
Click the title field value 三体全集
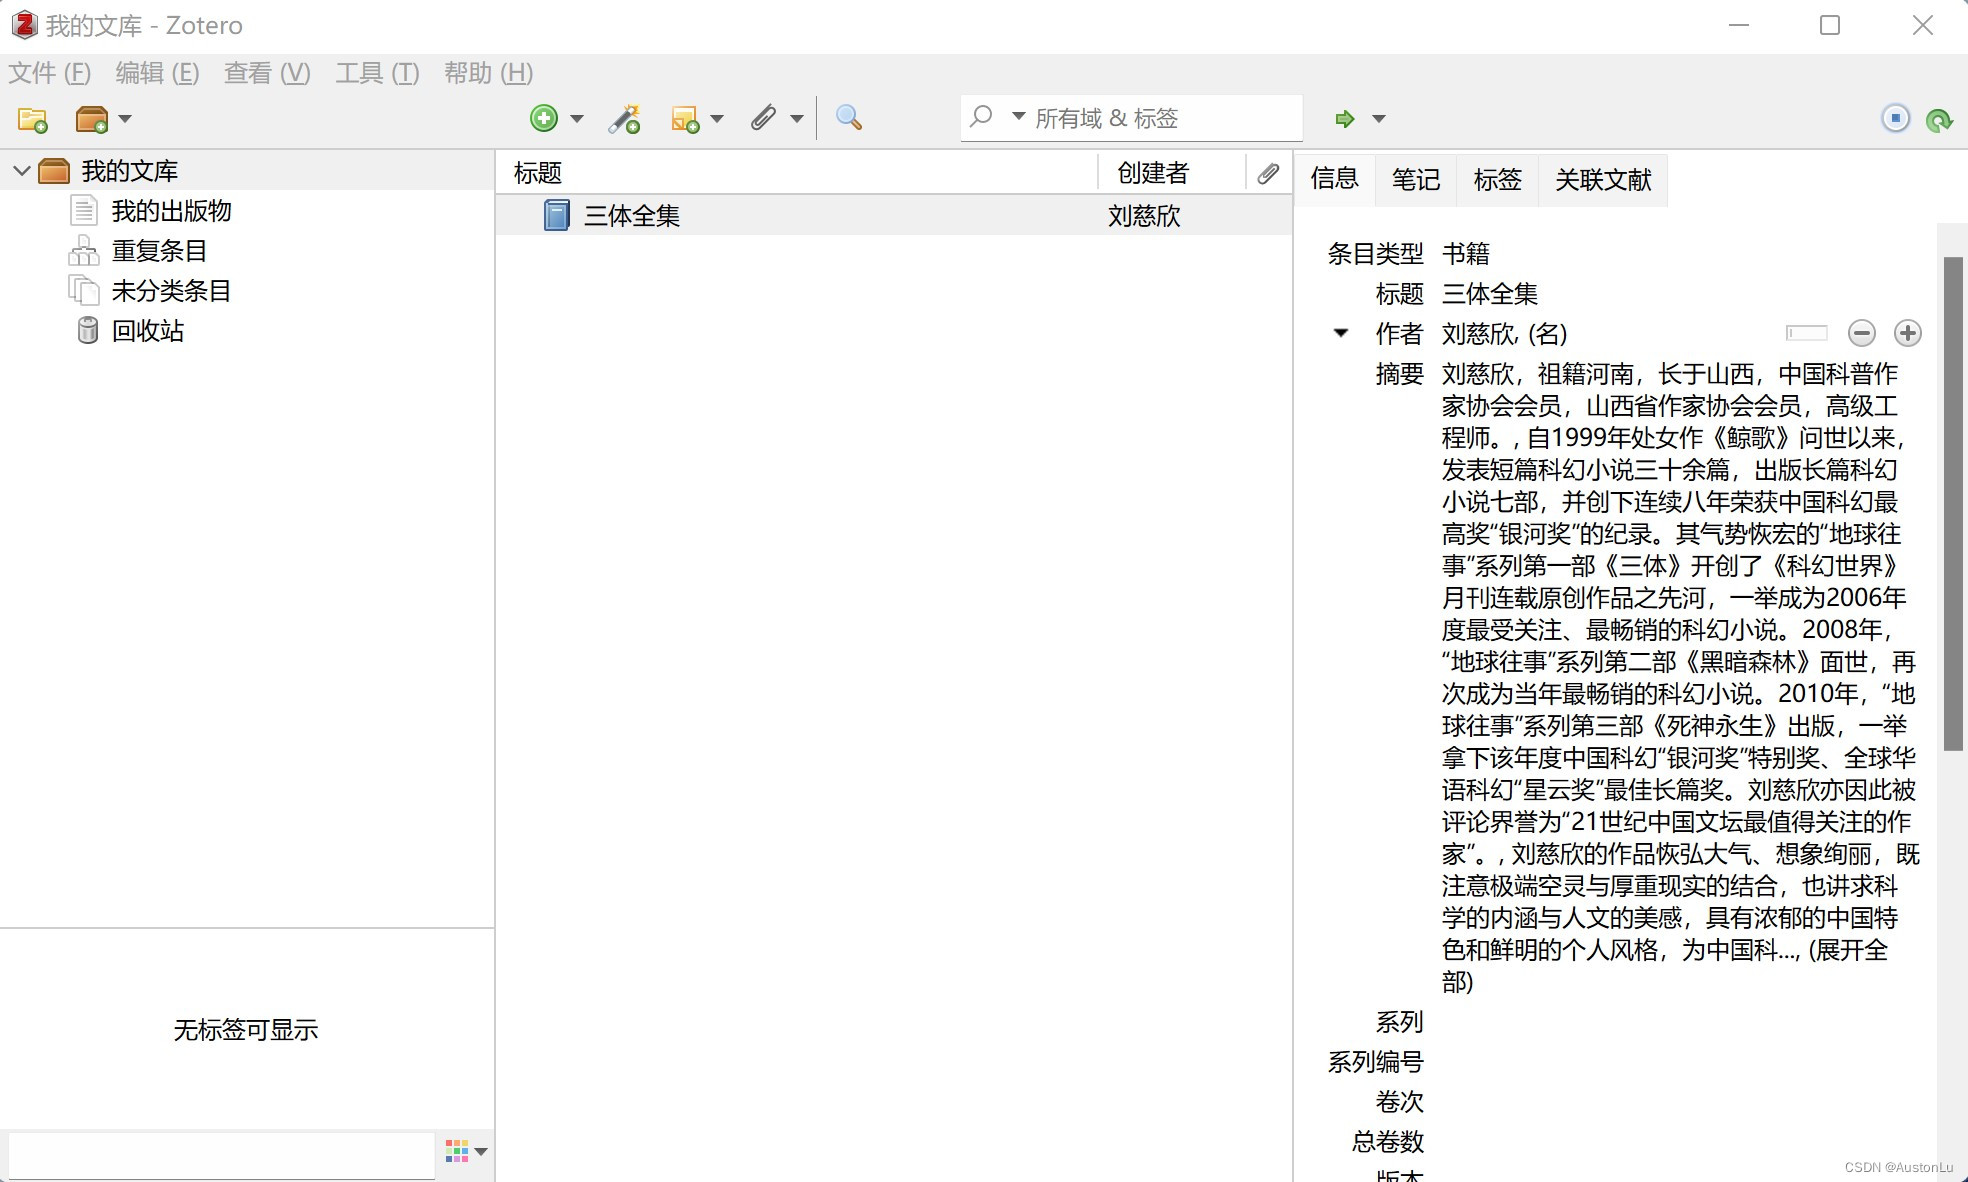coord(1489,293)
